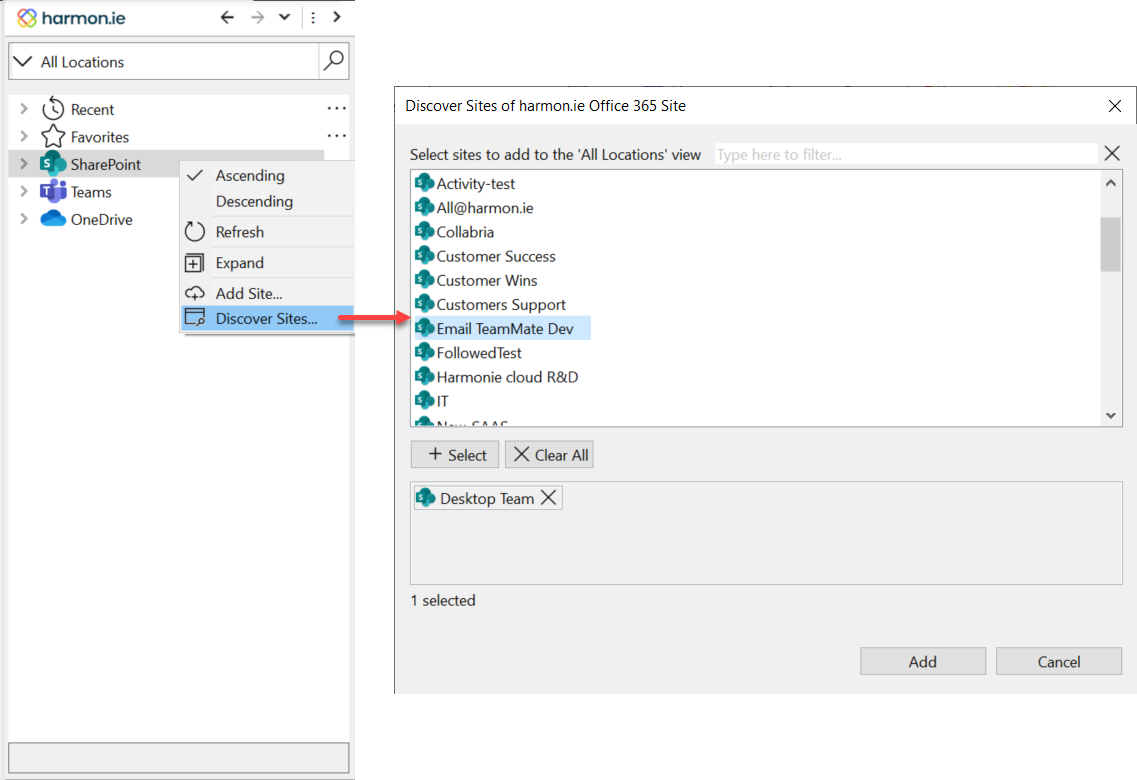Expand the Teams tree node
This screenshot has height=780, width=1137.
click(24, 191)
